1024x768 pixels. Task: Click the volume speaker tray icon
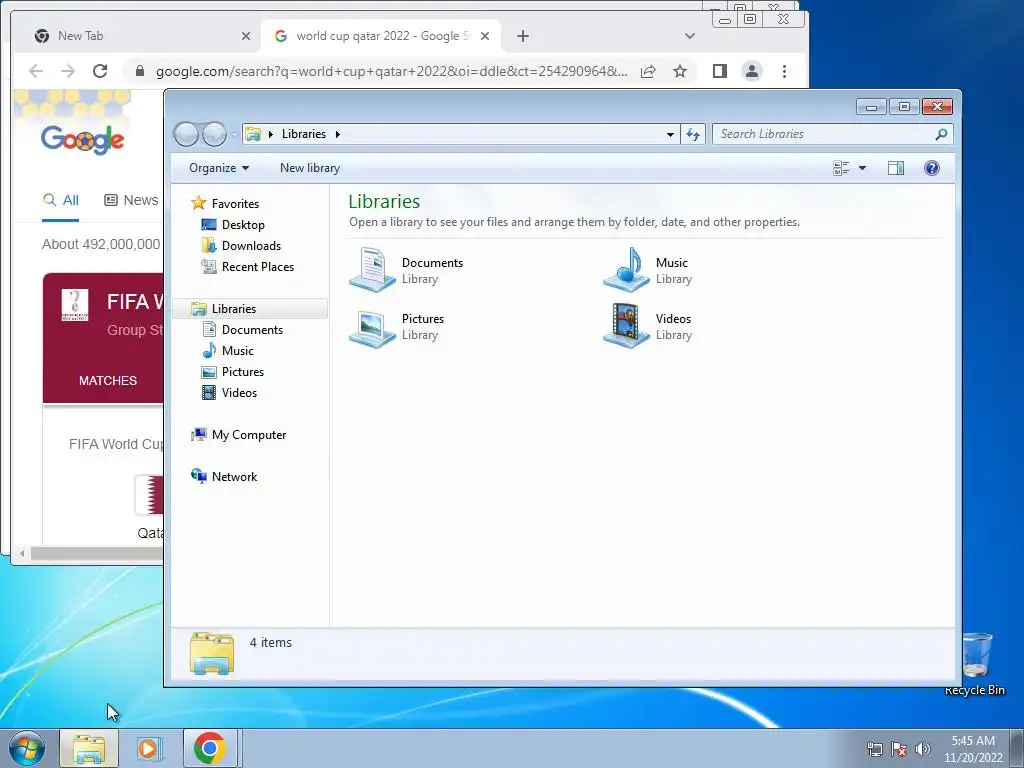pyautogui.click(x=922, y=749)
